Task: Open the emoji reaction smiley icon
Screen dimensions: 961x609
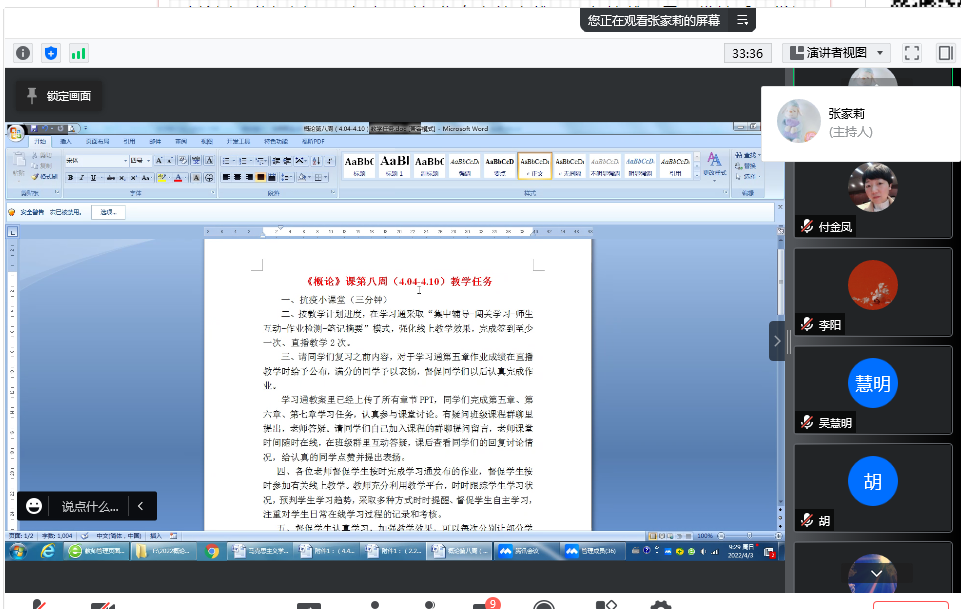Action: [34, 506]
